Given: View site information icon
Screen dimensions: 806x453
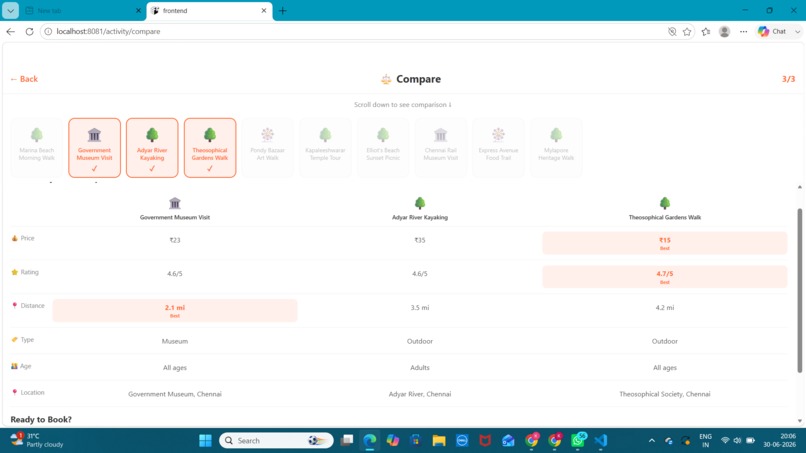Looking at the screenshot, I should pos(48,31).
